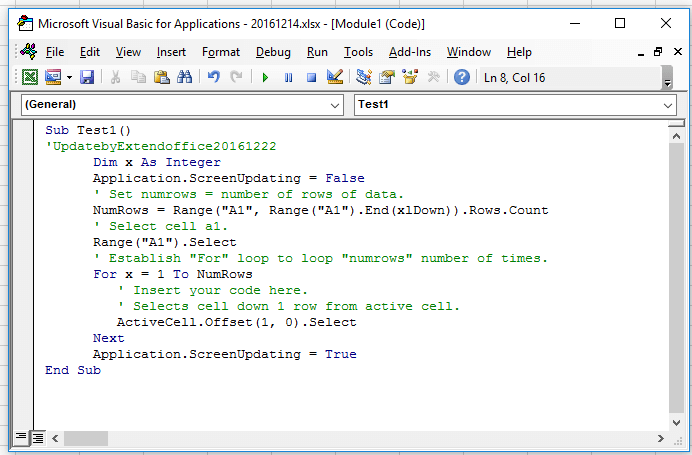Click the Find binoculars icon

pos(183,77)
